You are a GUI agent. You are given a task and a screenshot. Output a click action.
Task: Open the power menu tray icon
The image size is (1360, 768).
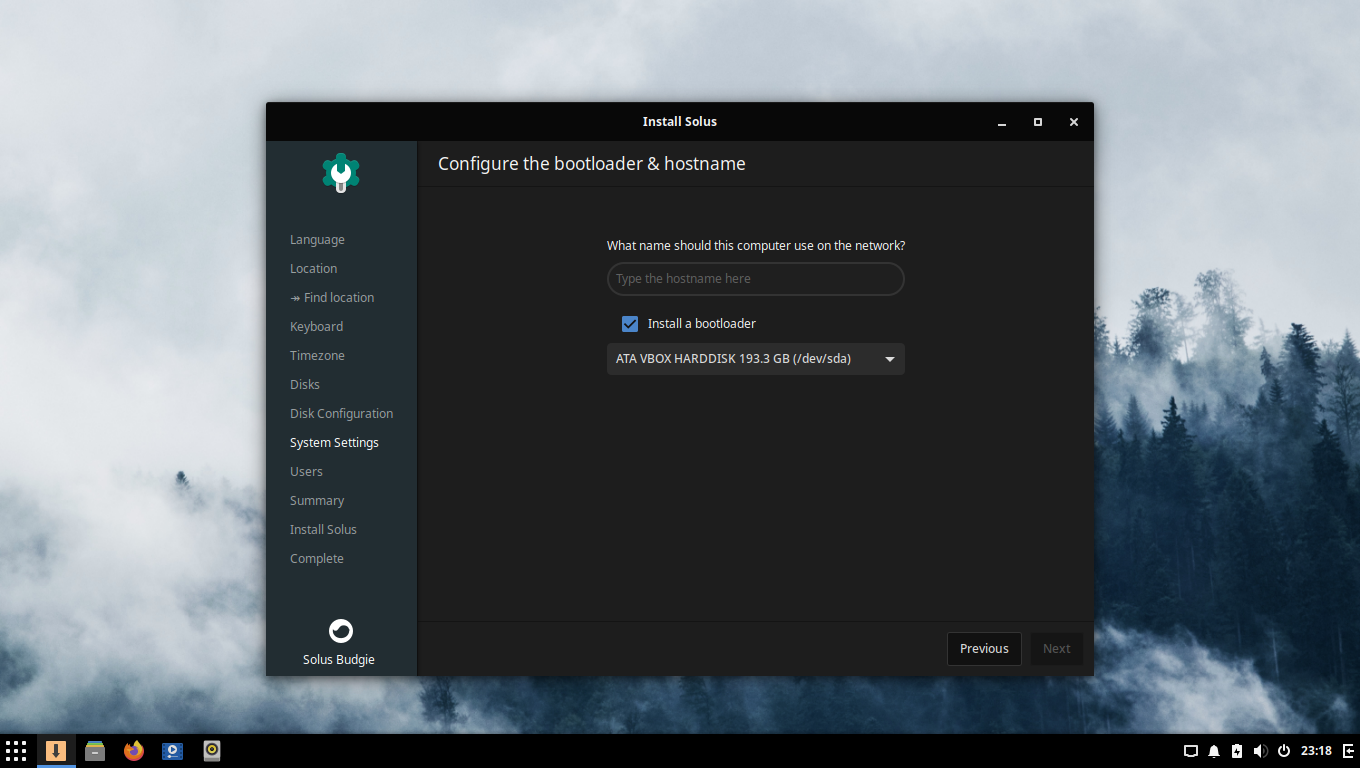pos(1283,751)
